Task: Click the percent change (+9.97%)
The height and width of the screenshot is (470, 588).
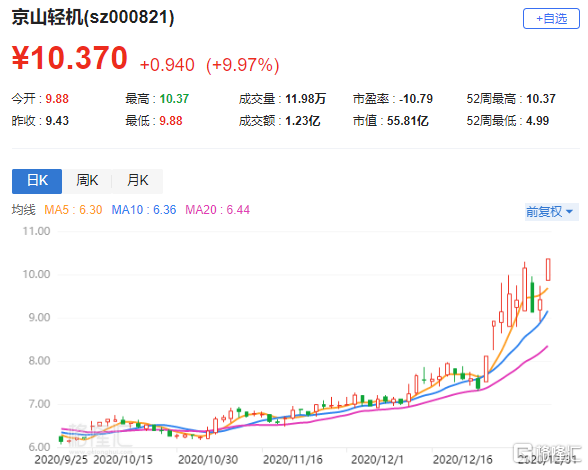Action: [243, 65]
